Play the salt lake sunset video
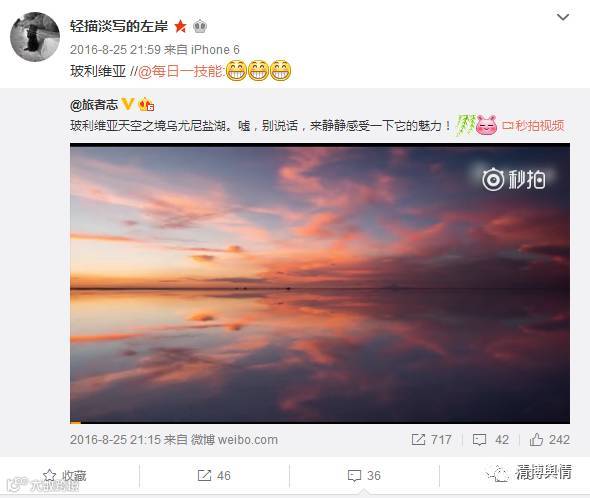 pos(320,283)
